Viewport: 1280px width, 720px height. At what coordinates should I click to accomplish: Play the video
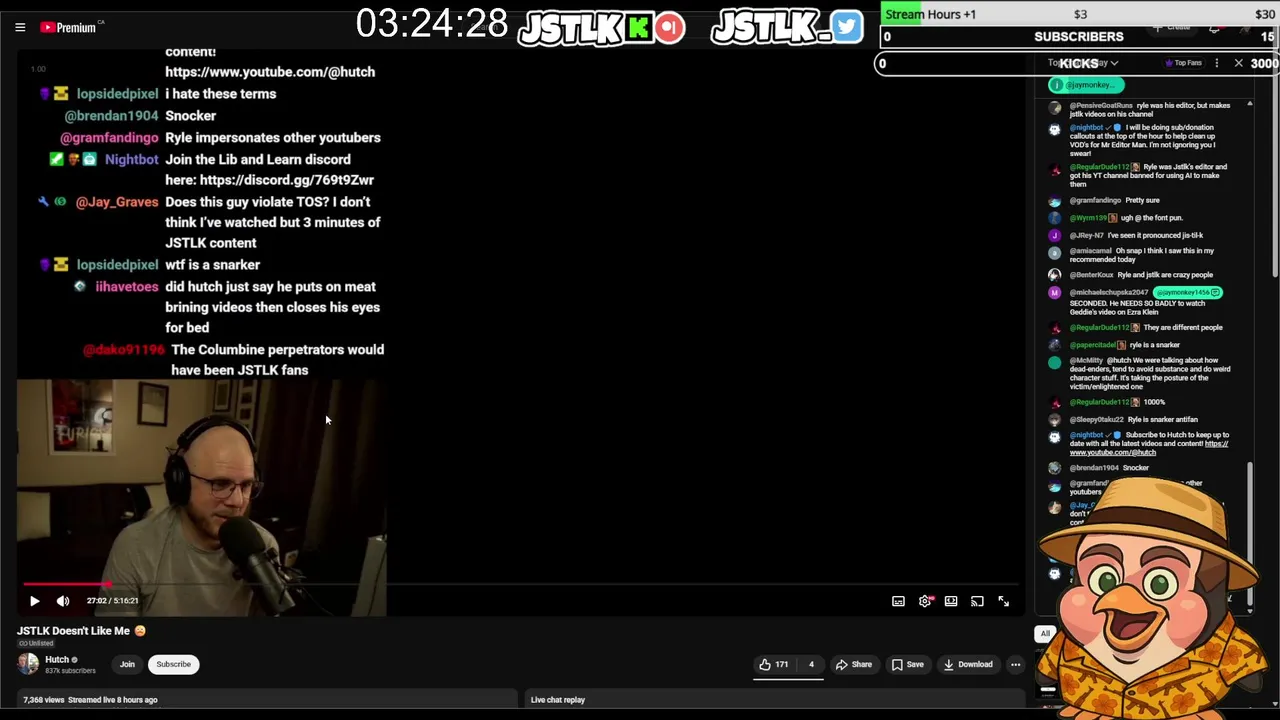tap(34, 601)
